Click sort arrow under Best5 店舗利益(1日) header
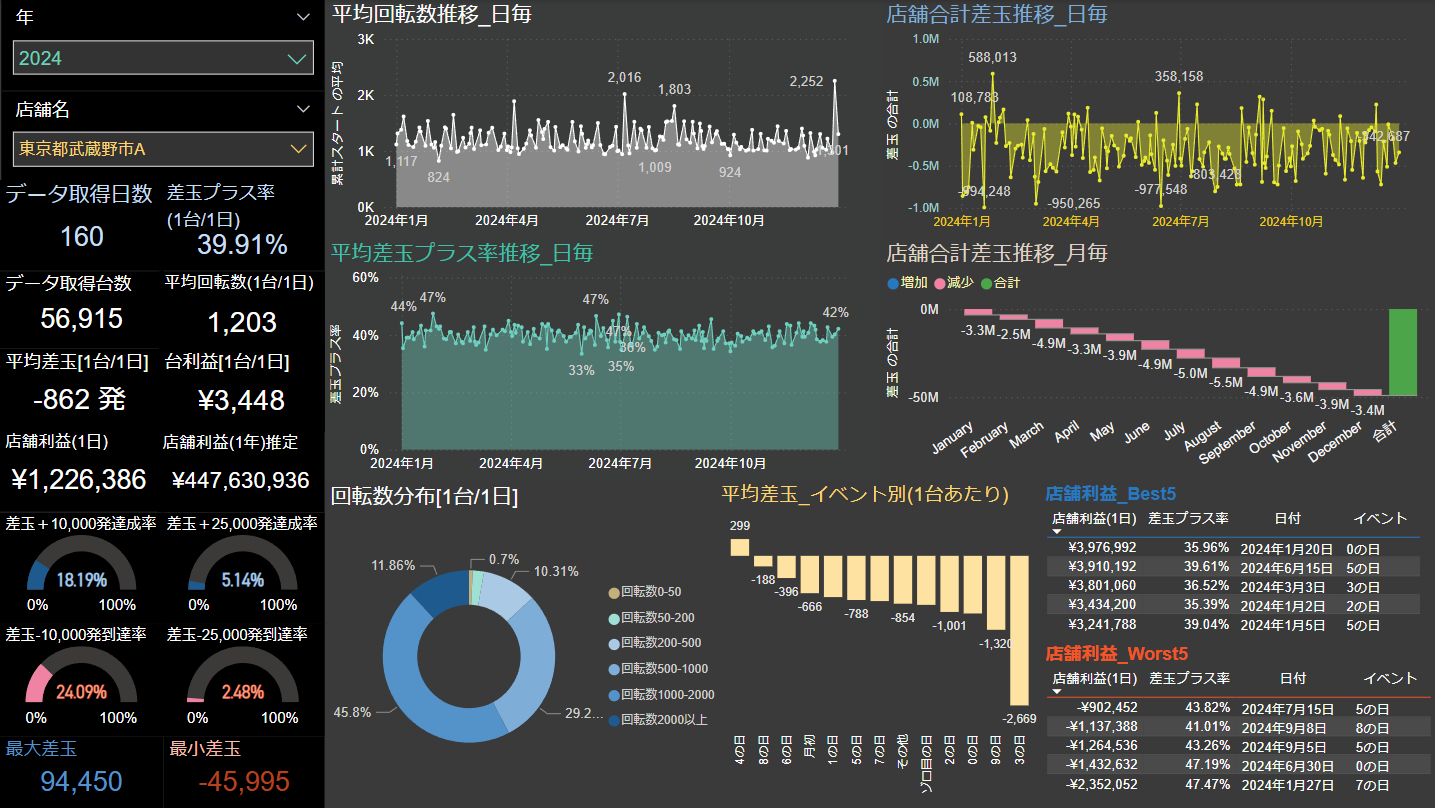Image resolution: width=1435 pixels, height=808 pixels. [x=1057, y=532]
